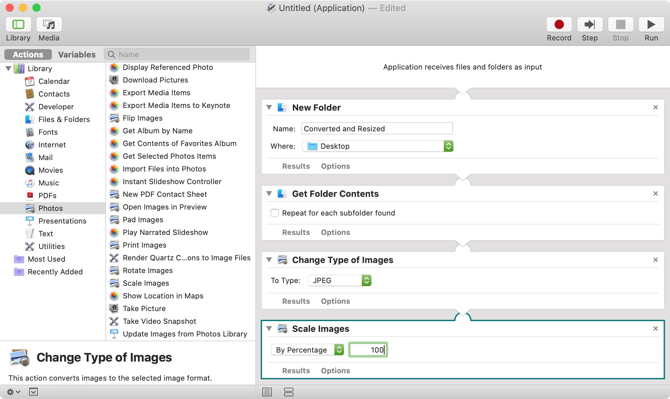Select the Calendar category
The image size is (670, 399).
[x=53, y=81]
